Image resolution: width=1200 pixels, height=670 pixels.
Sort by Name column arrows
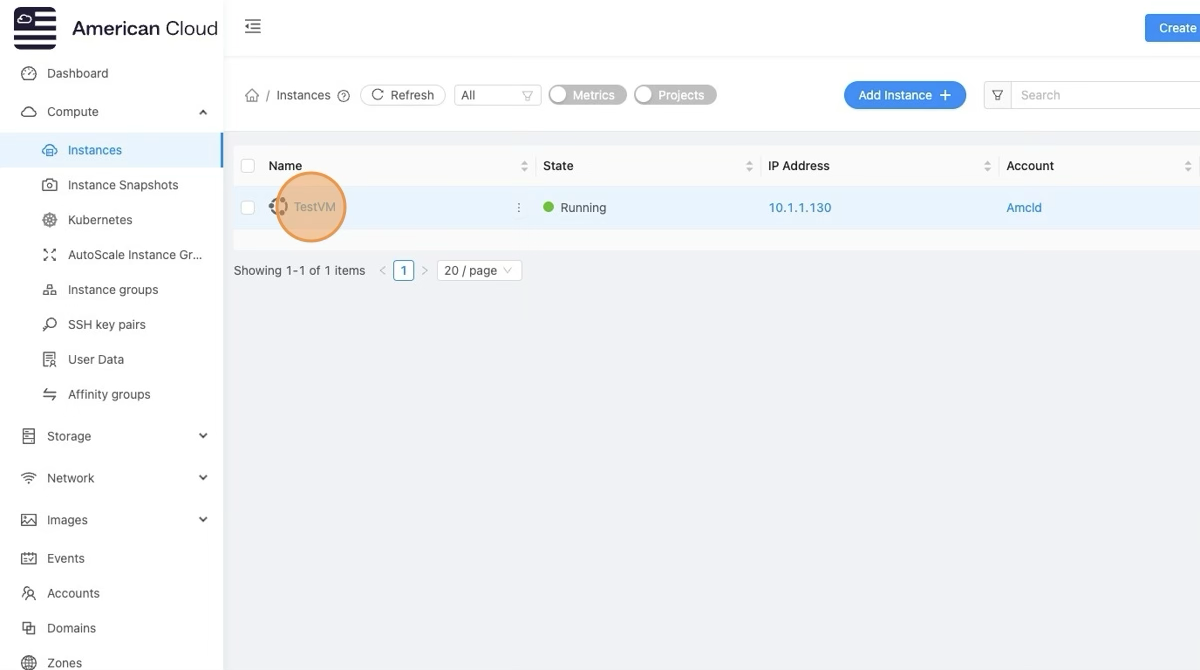tap(524, 166)
